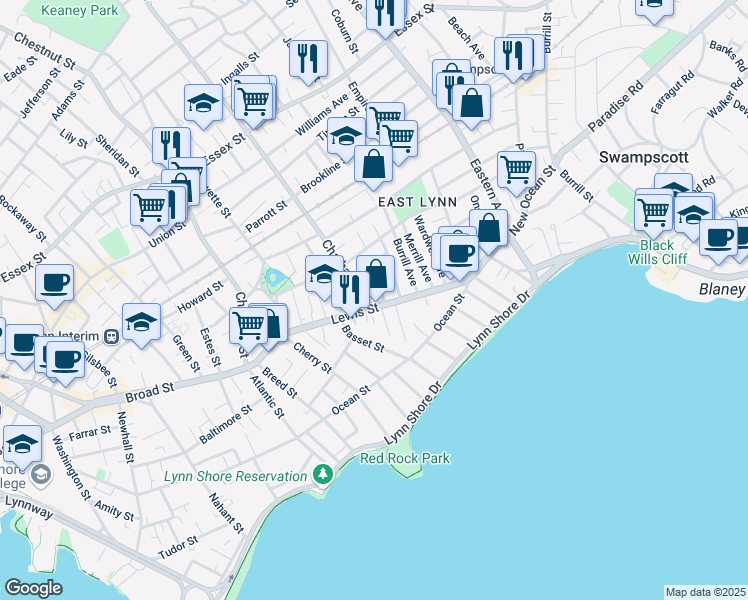This screenshot has width=748, height=600.
Task: Open the grocery cart marker near Cherry St
Action: [x=248, y=326]
